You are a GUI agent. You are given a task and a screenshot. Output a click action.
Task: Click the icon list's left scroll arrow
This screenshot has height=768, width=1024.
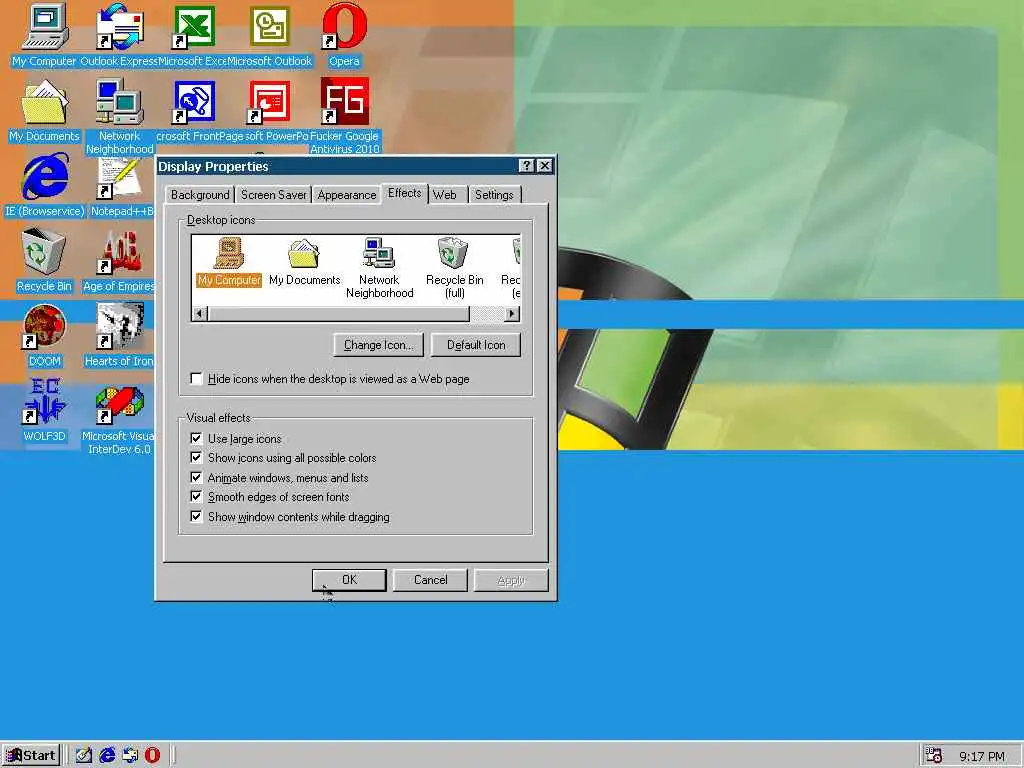[x=200, y=314]
